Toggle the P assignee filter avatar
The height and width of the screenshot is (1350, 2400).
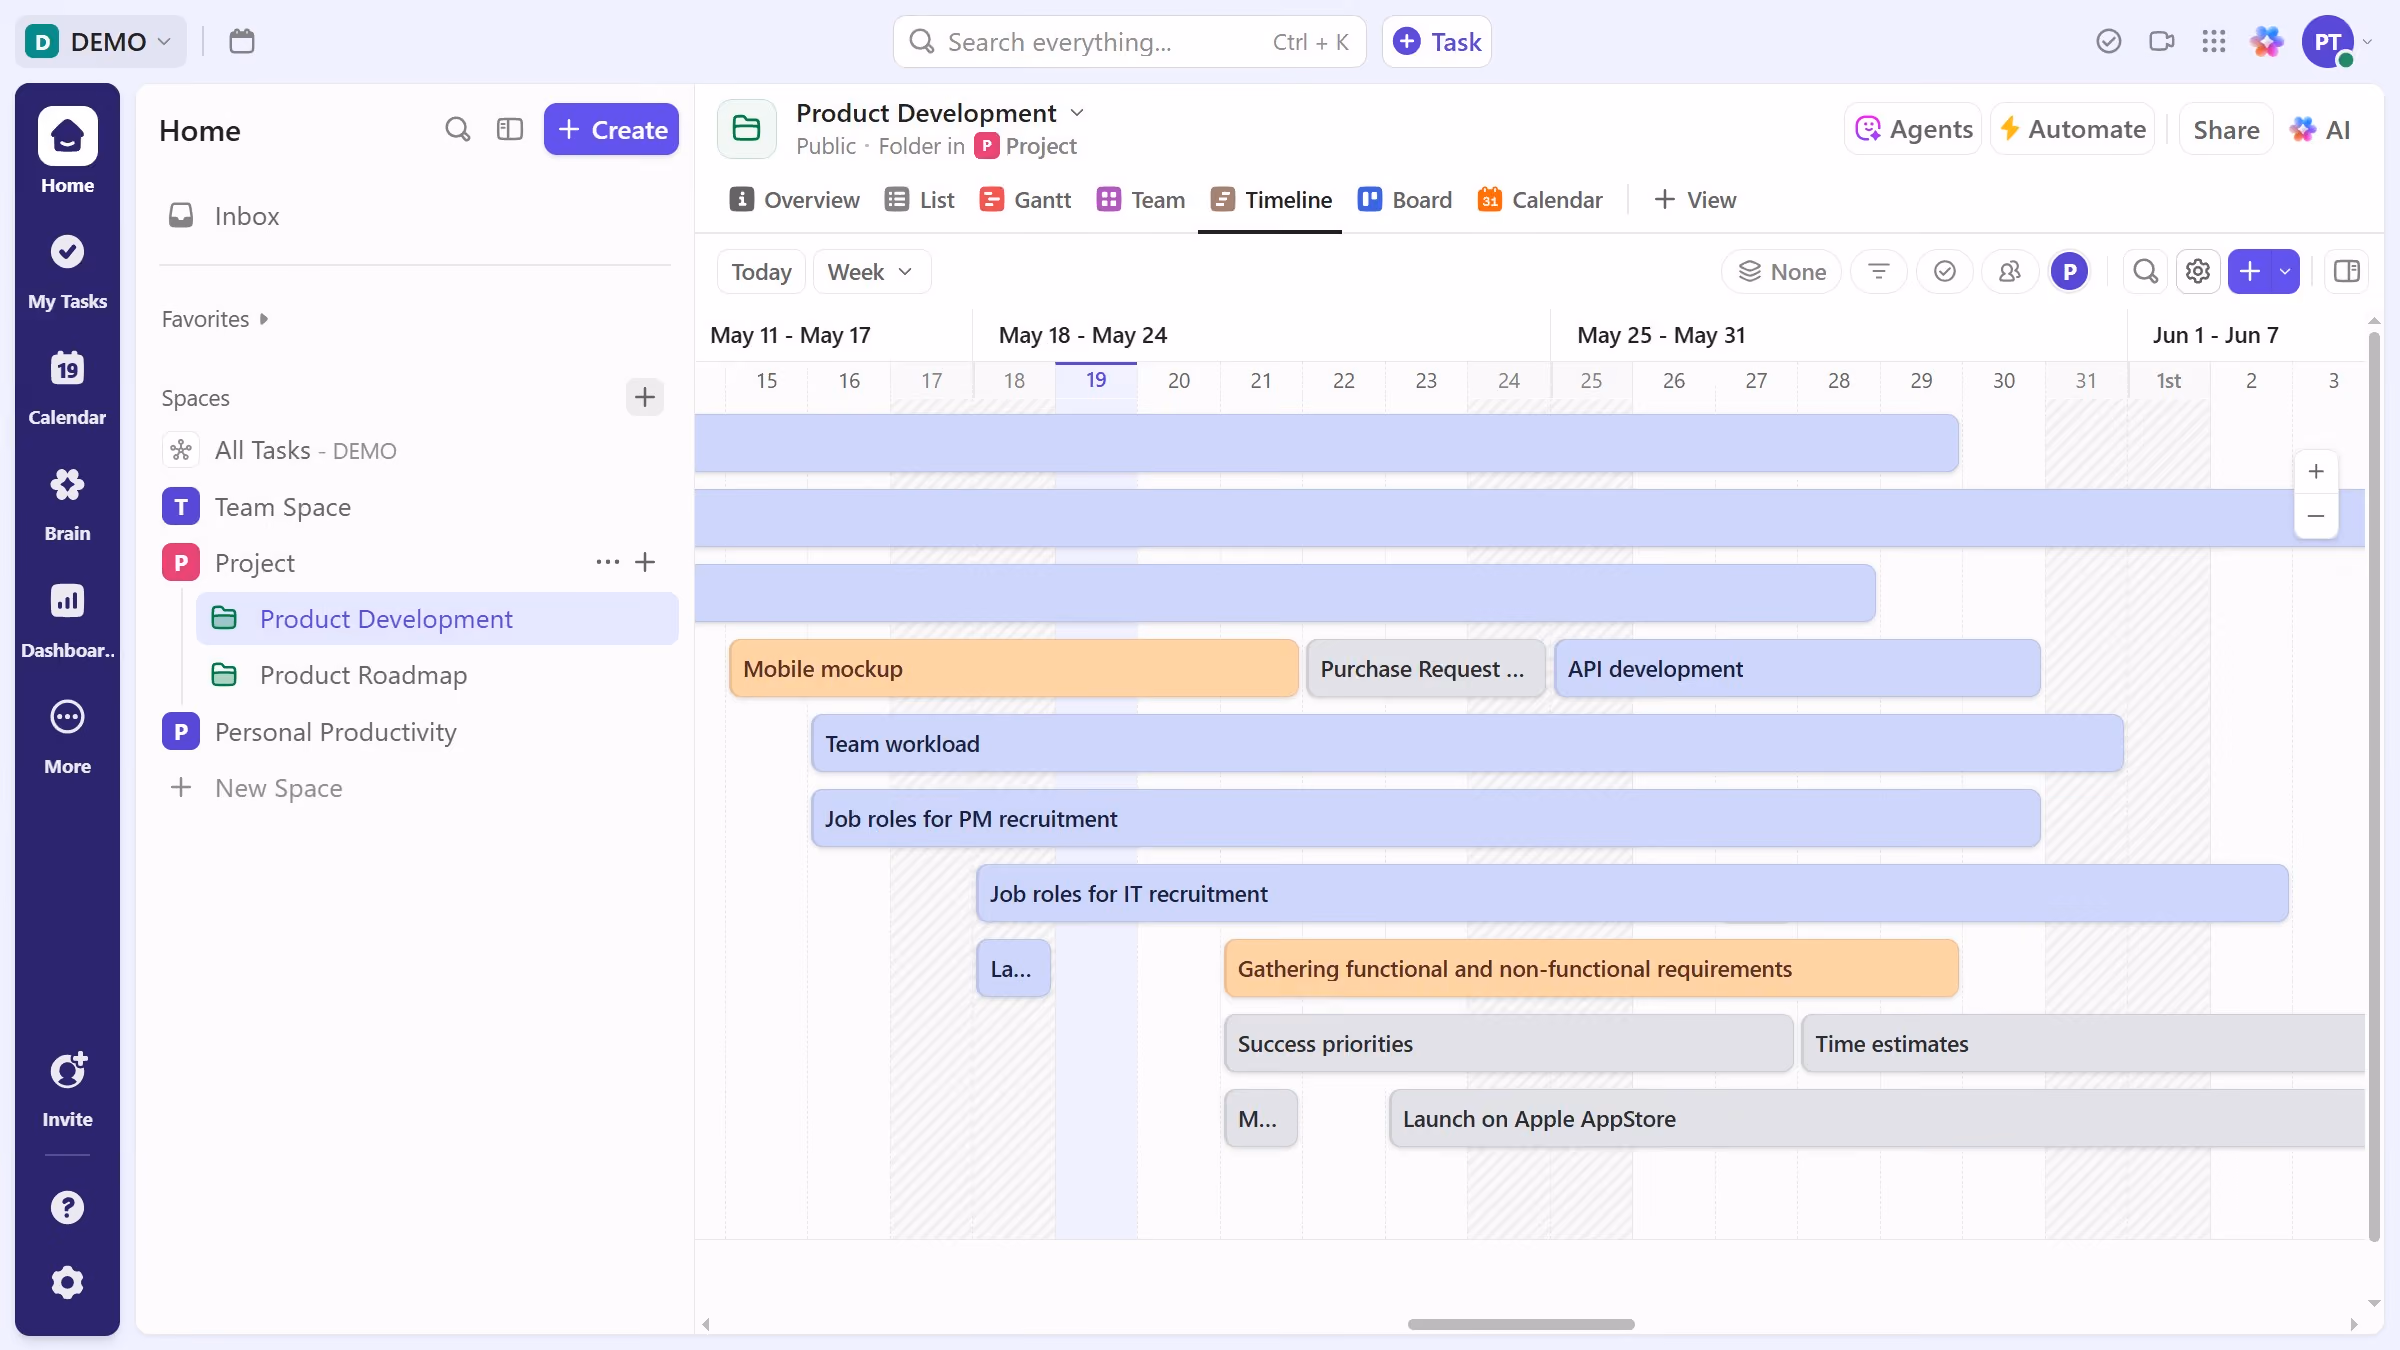(x=2069, y=271)
